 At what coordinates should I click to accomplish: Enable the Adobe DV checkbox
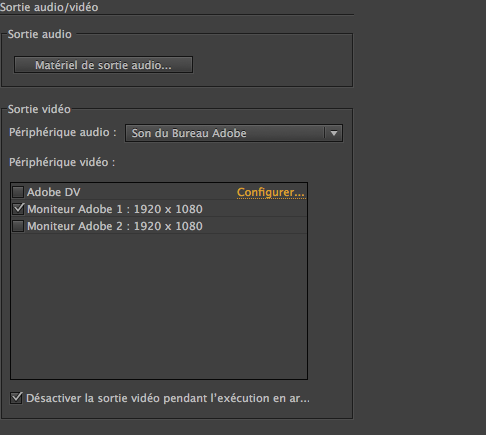(18, 192)
